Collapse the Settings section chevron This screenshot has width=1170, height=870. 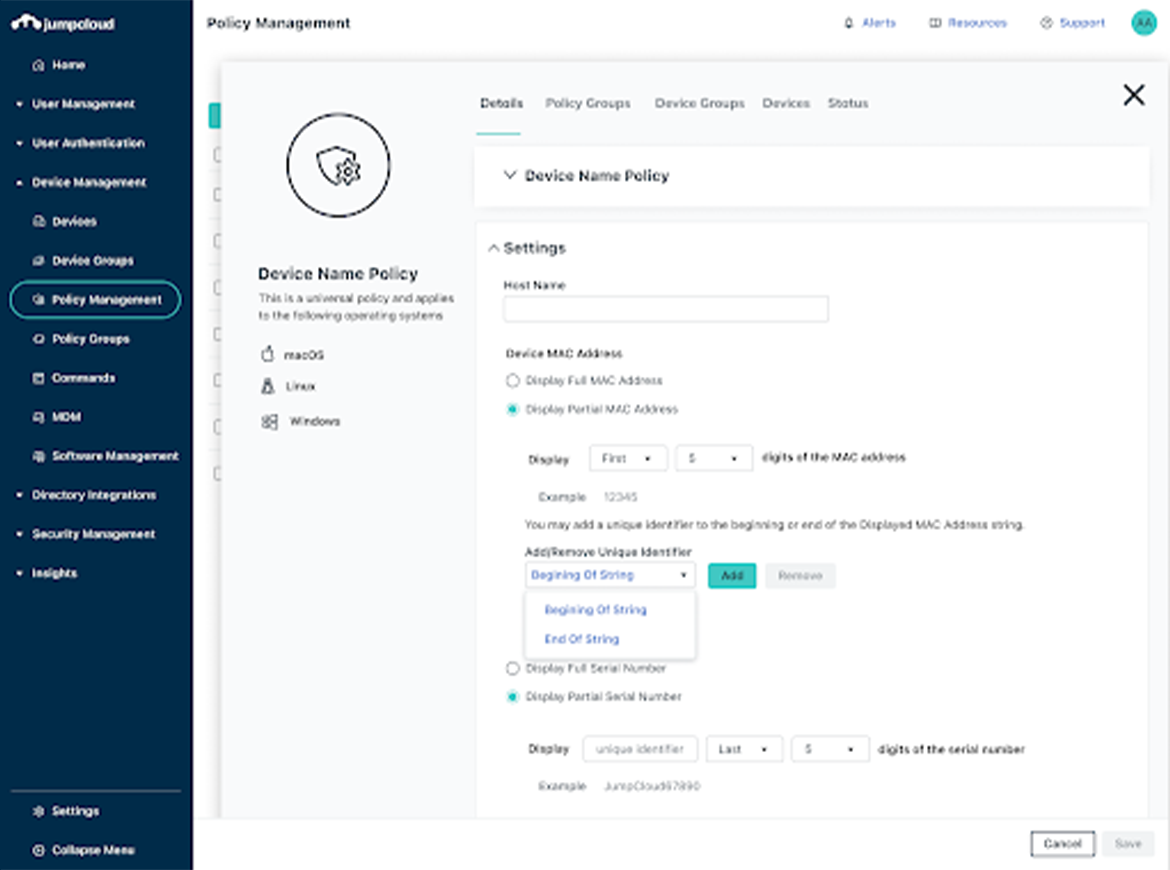[x=493, y=248]
